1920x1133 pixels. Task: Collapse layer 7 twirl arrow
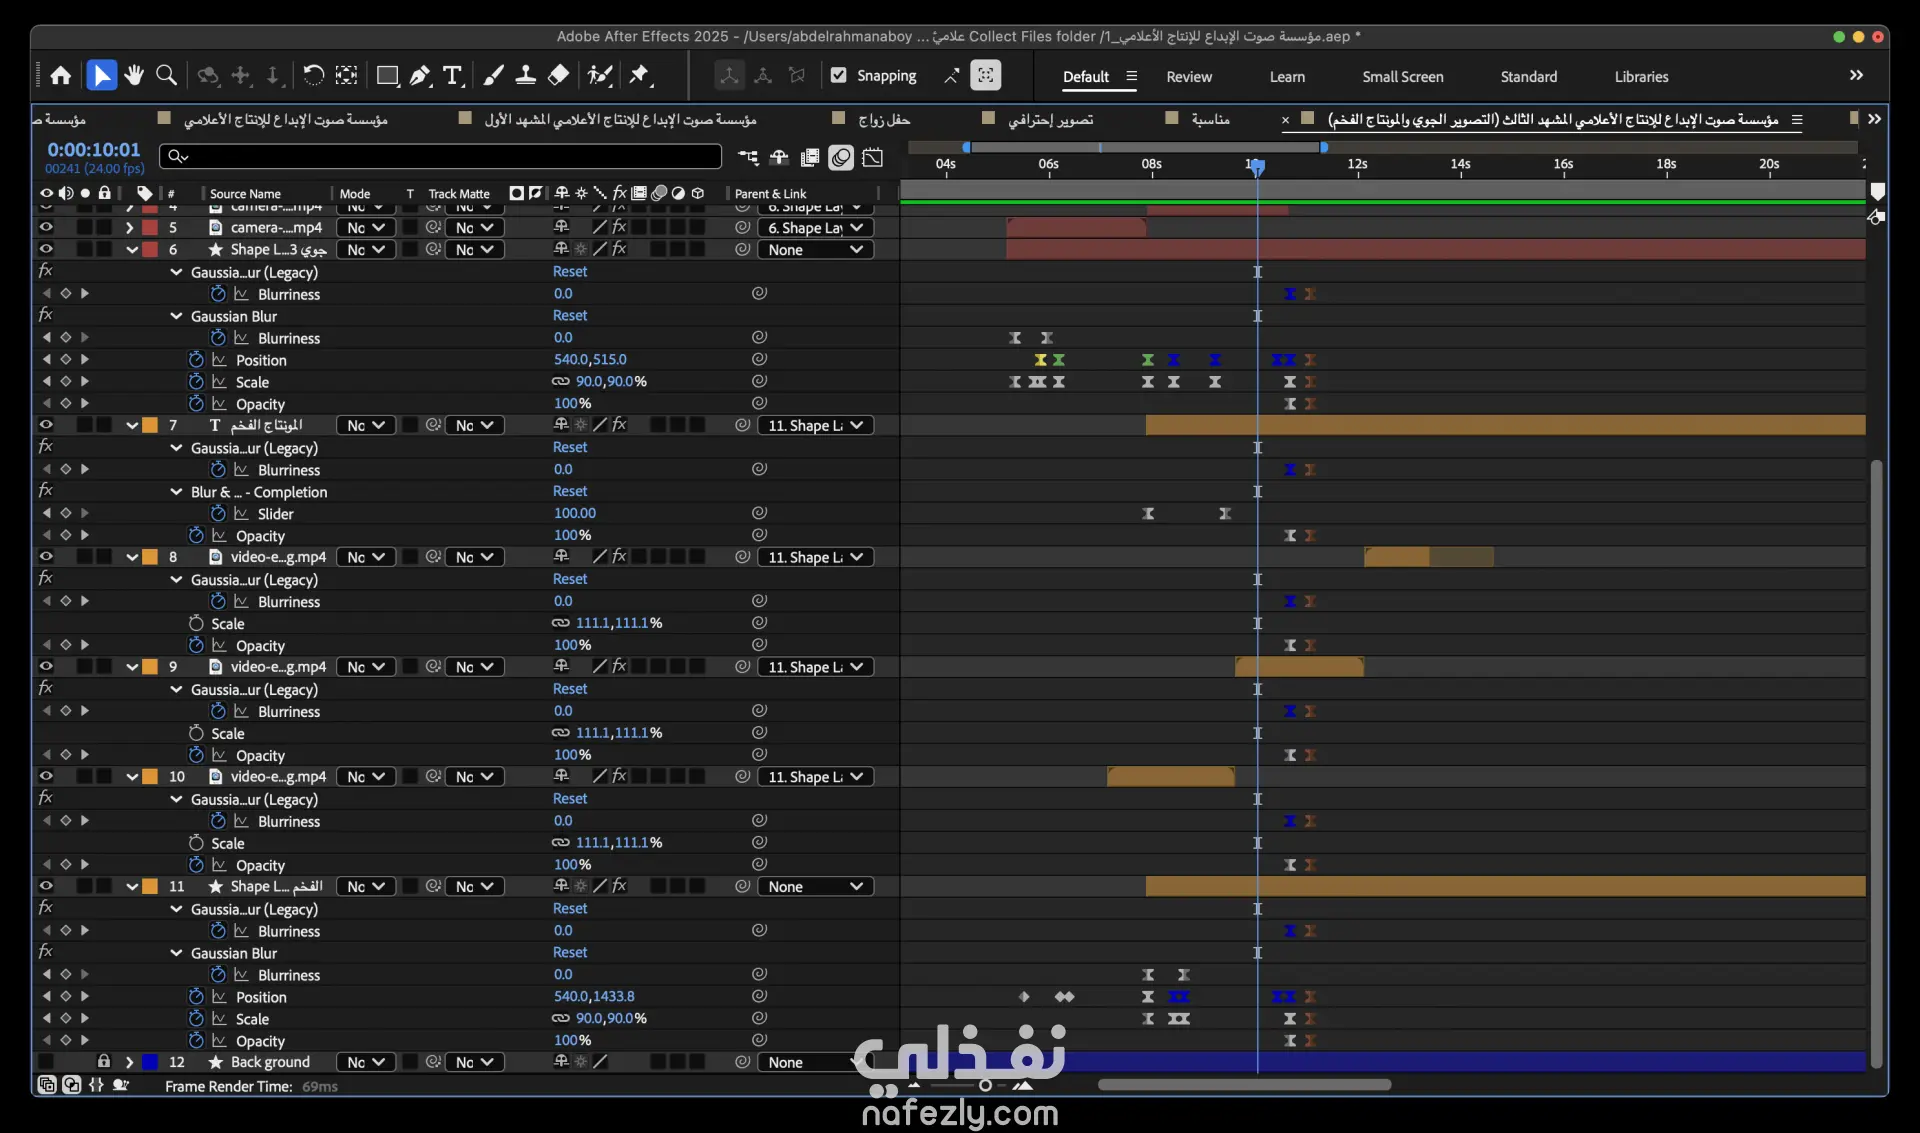[132, 425]
